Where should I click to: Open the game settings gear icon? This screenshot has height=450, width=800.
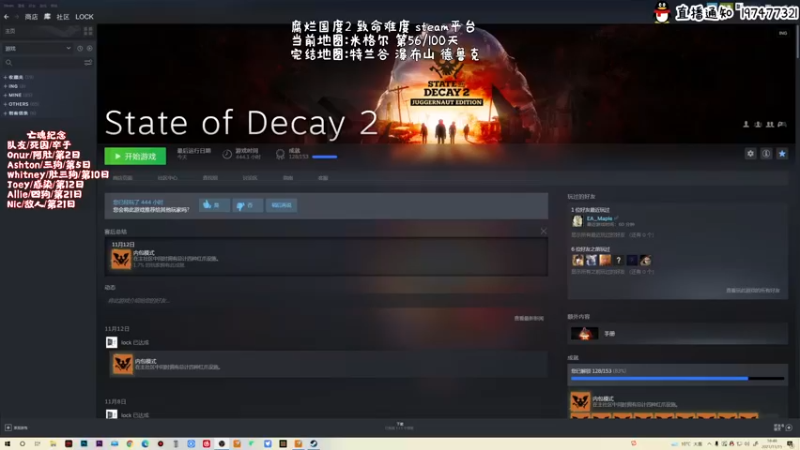(x=750, y=154)
